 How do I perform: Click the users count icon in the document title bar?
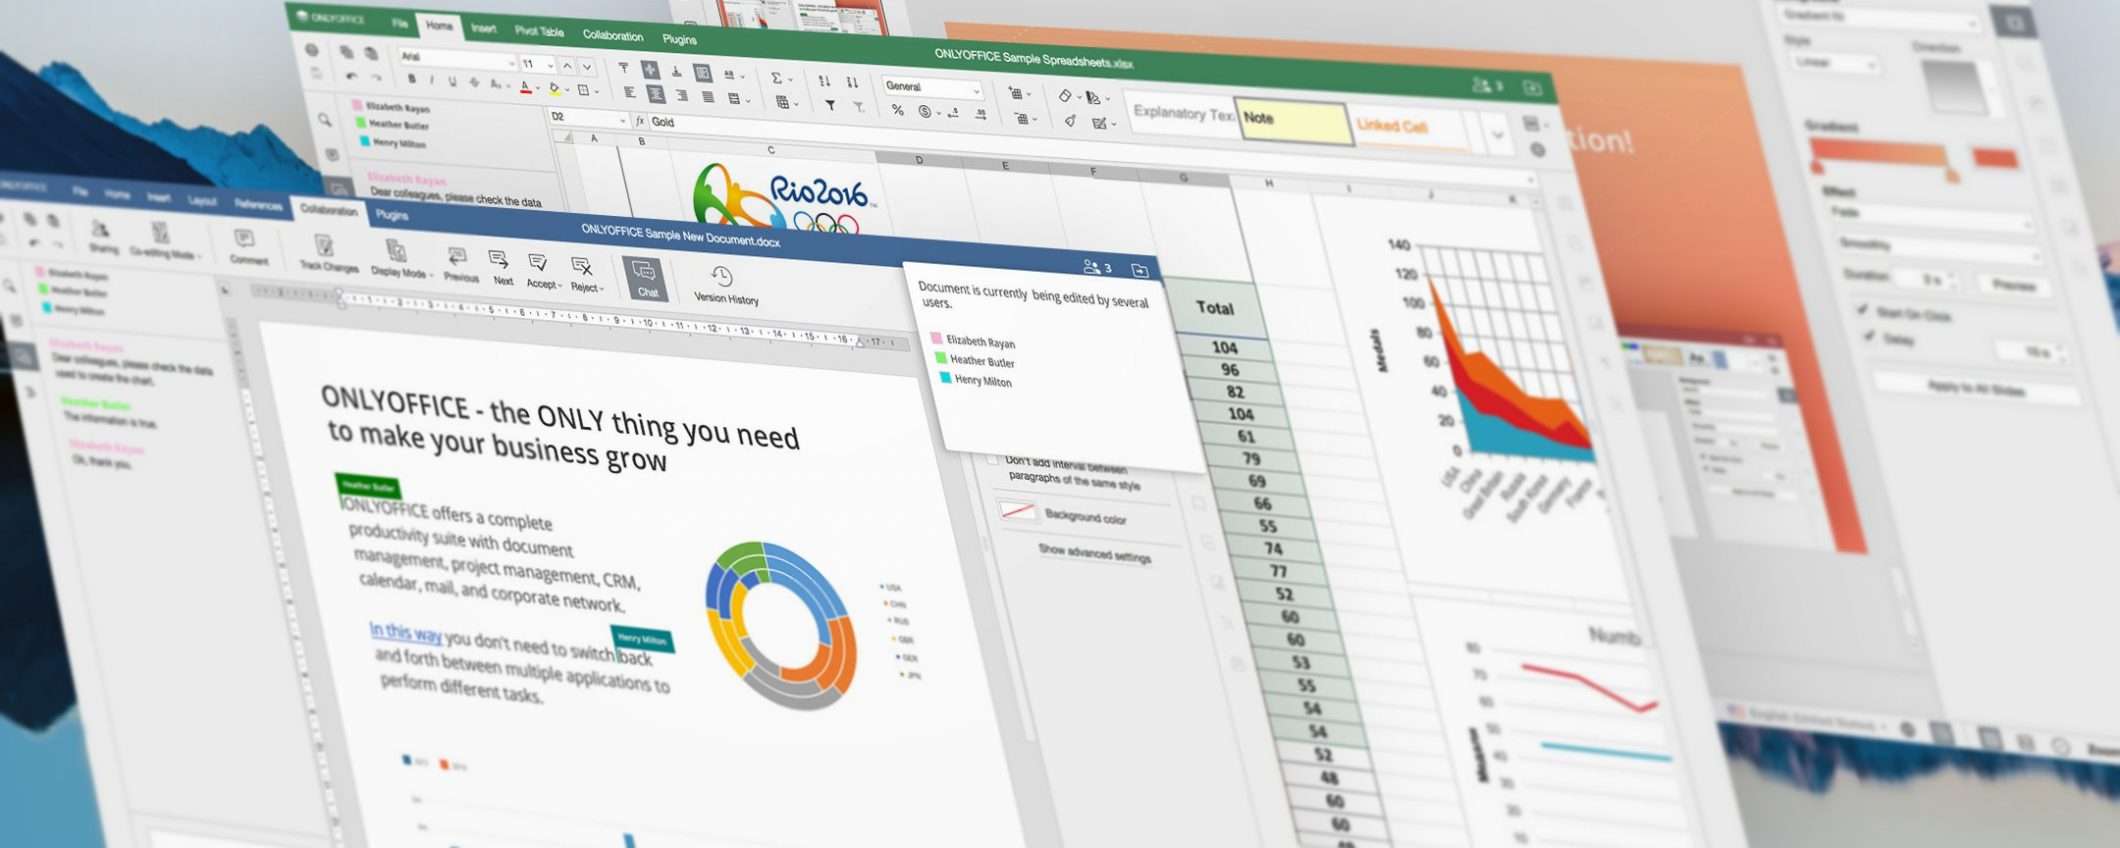click(x=1097, y=267)
